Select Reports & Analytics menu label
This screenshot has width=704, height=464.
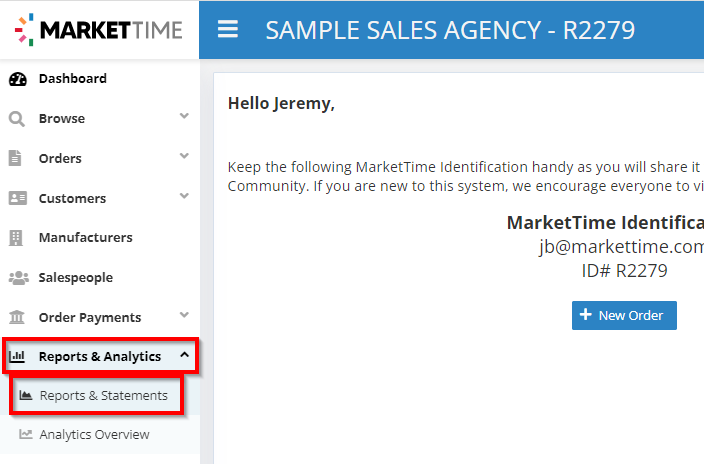(100, 357)
